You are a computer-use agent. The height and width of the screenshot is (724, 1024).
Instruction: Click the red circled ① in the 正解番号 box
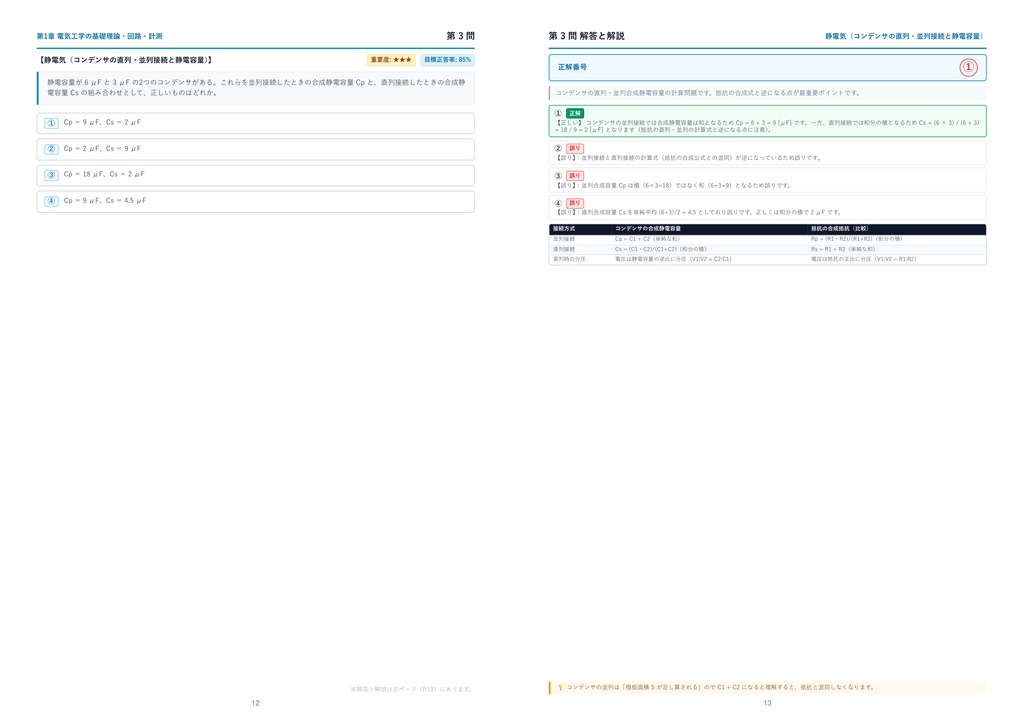pyautogui.click(x=968, y=67)
